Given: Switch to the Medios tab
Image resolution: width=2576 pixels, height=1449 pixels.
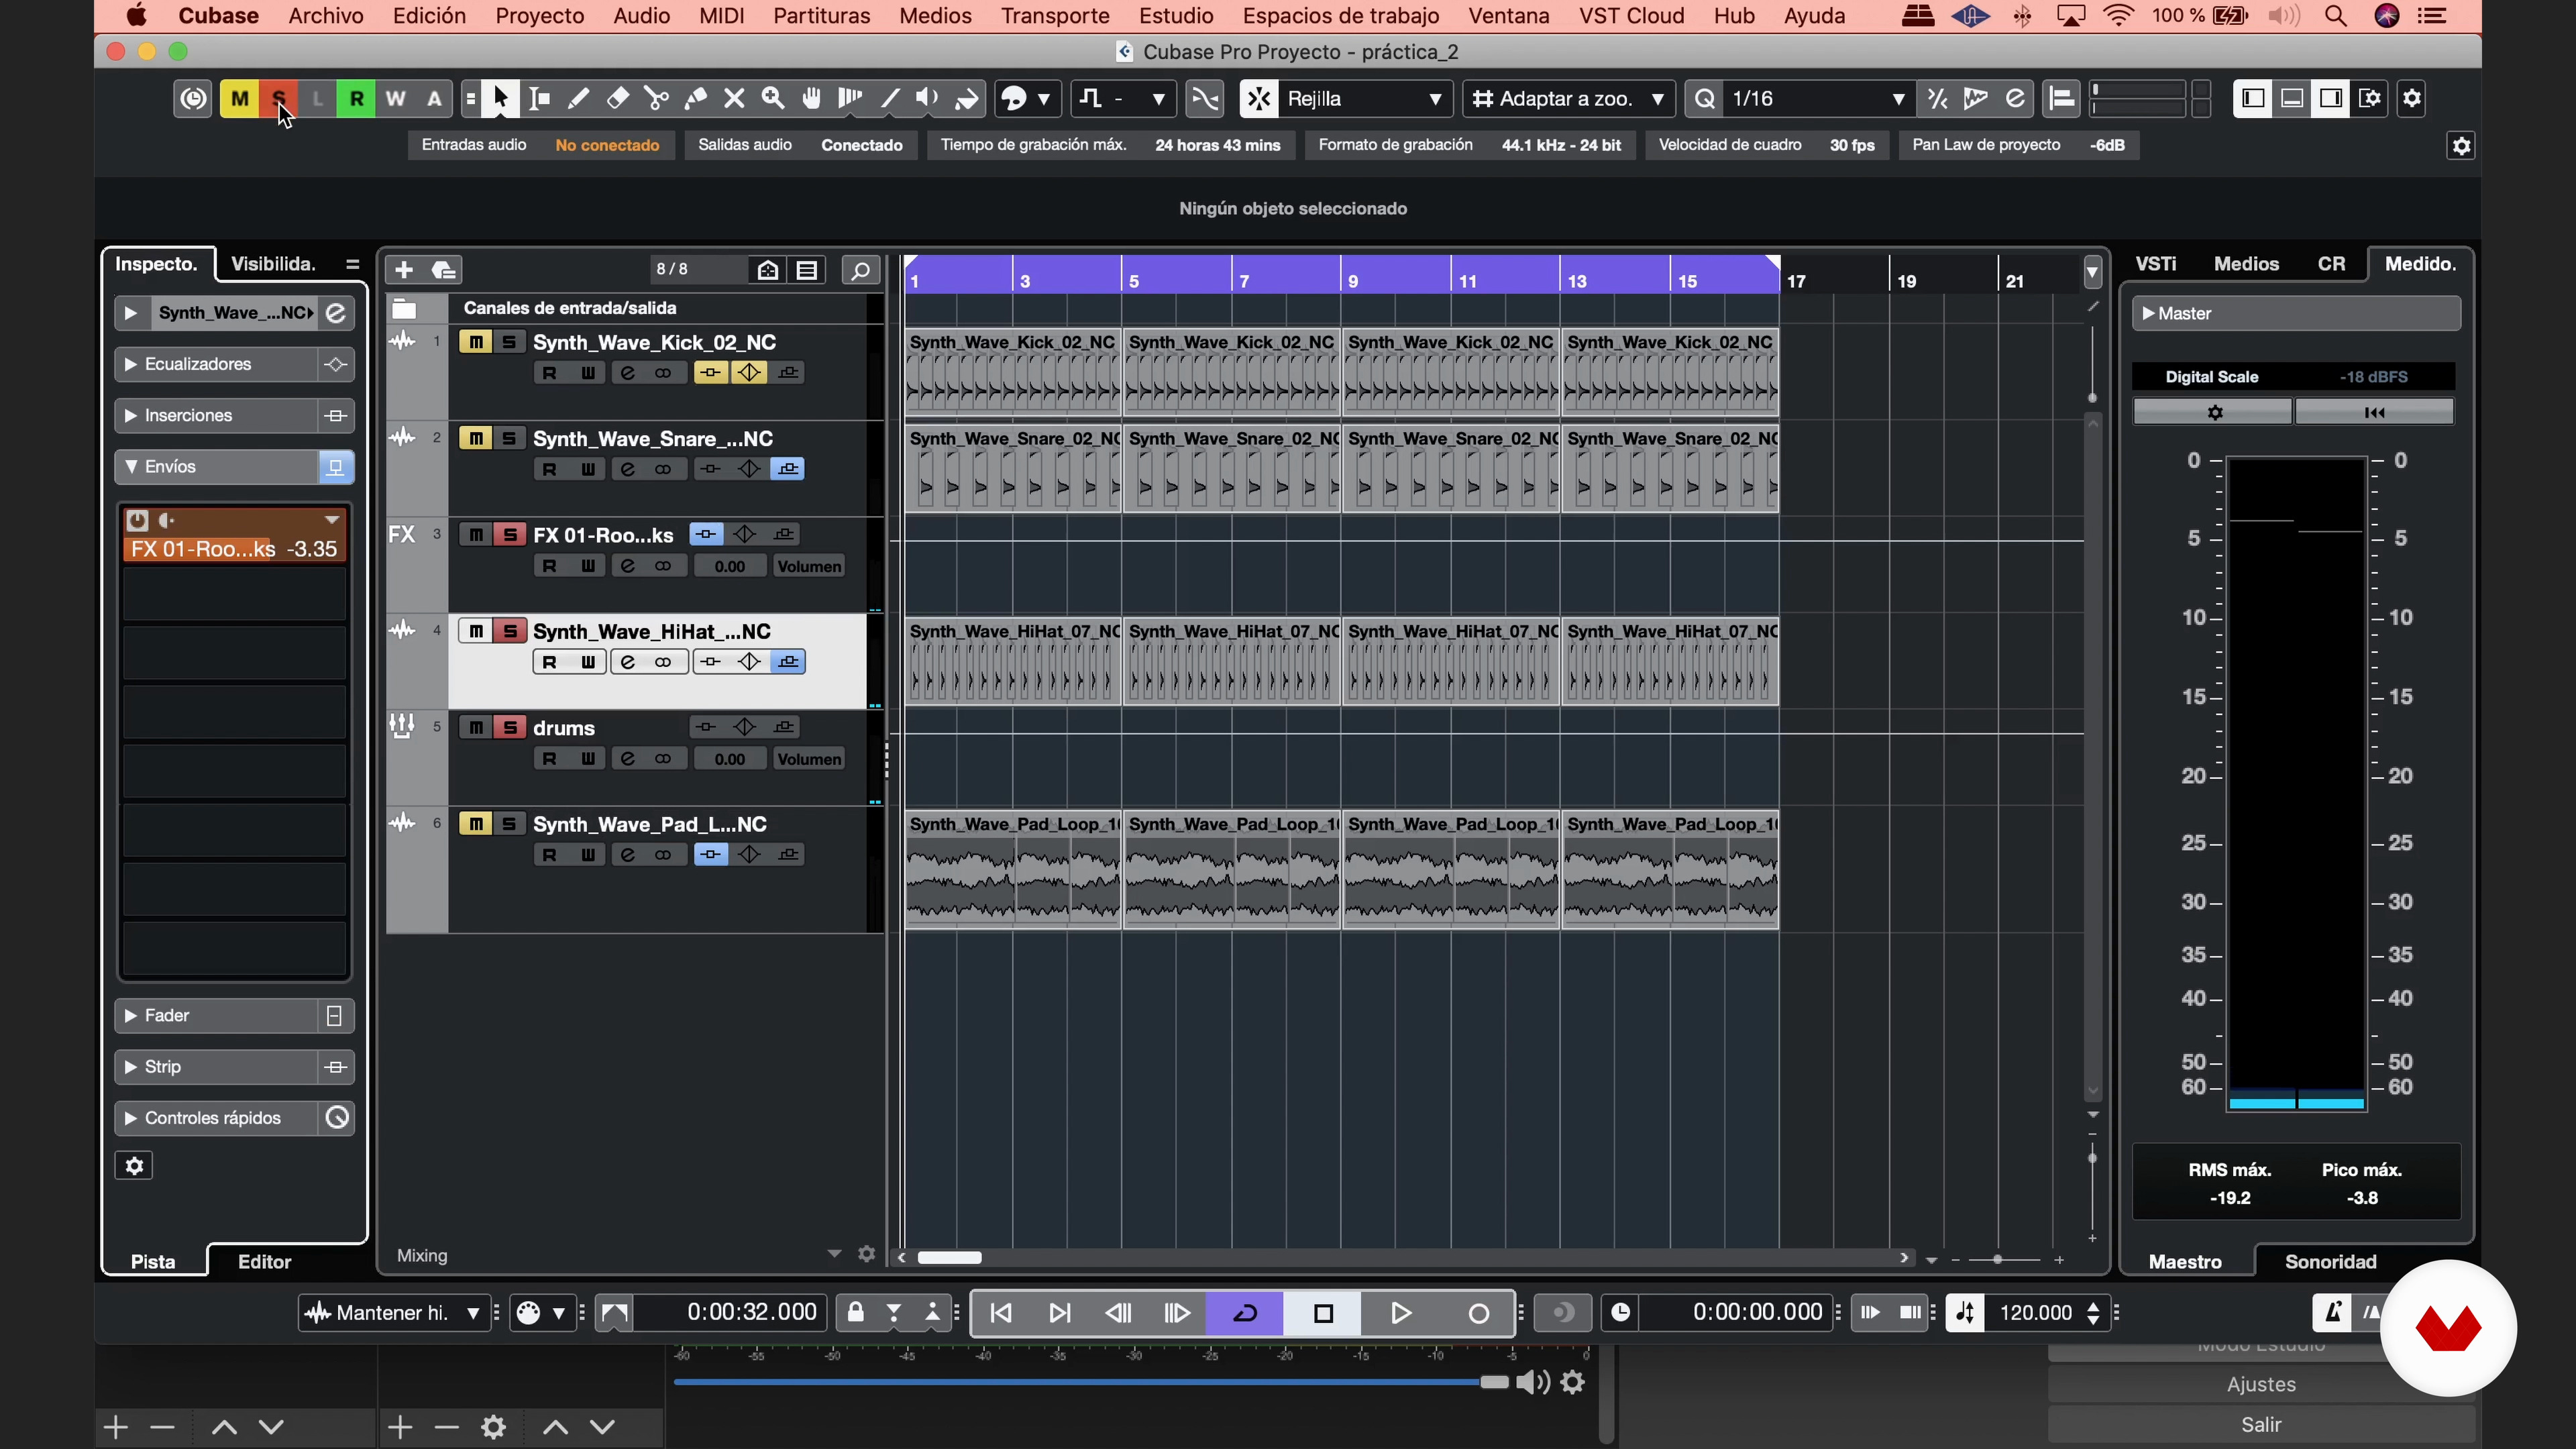Looking at the screenshot, I should tap(2246, 264).
